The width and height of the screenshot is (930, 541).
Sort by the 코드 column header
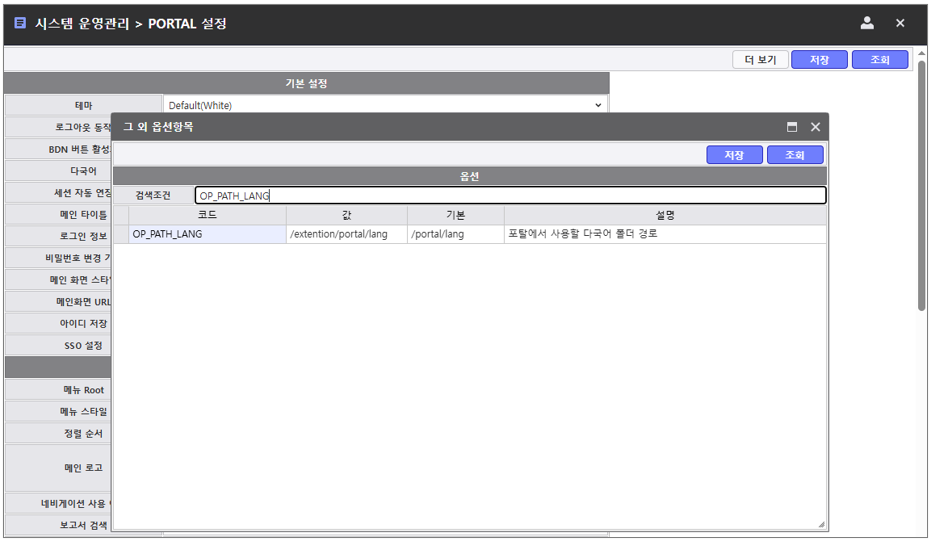207,215
